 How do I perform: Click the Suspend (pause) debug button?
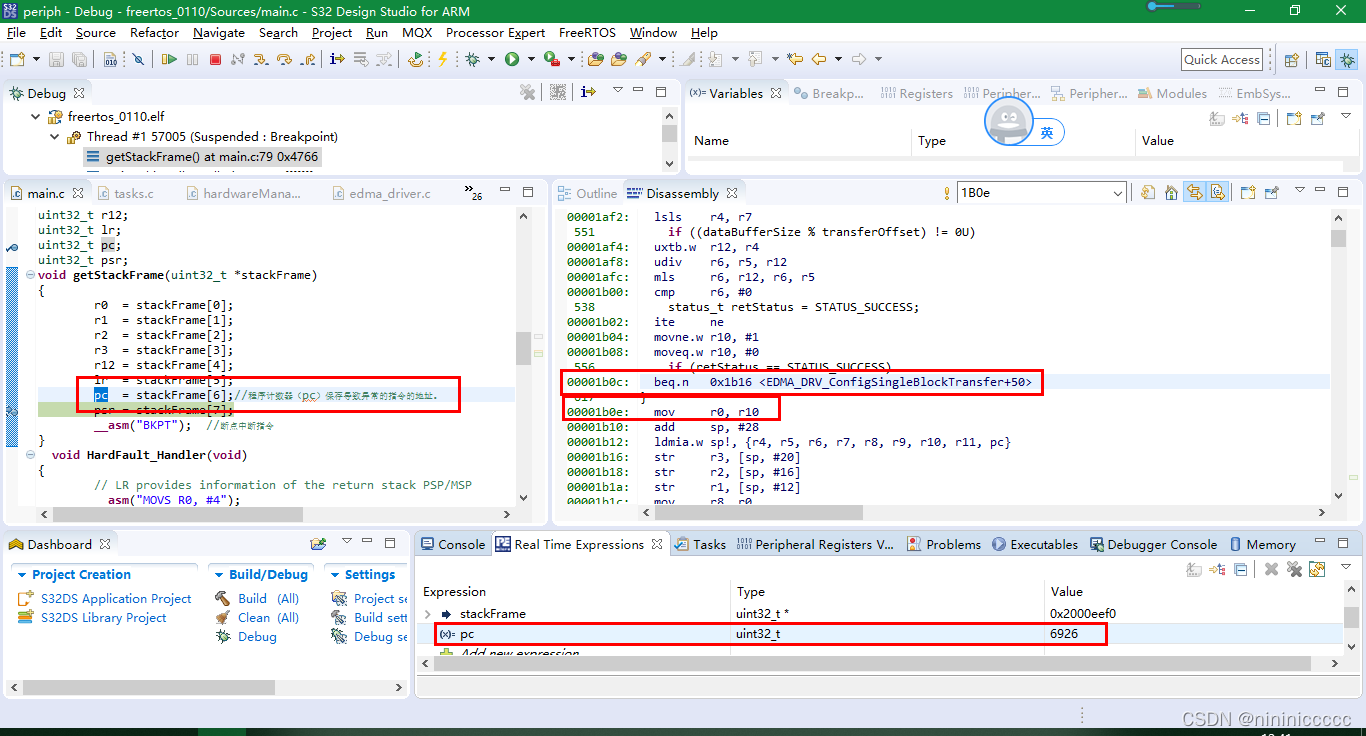(192, 60)
